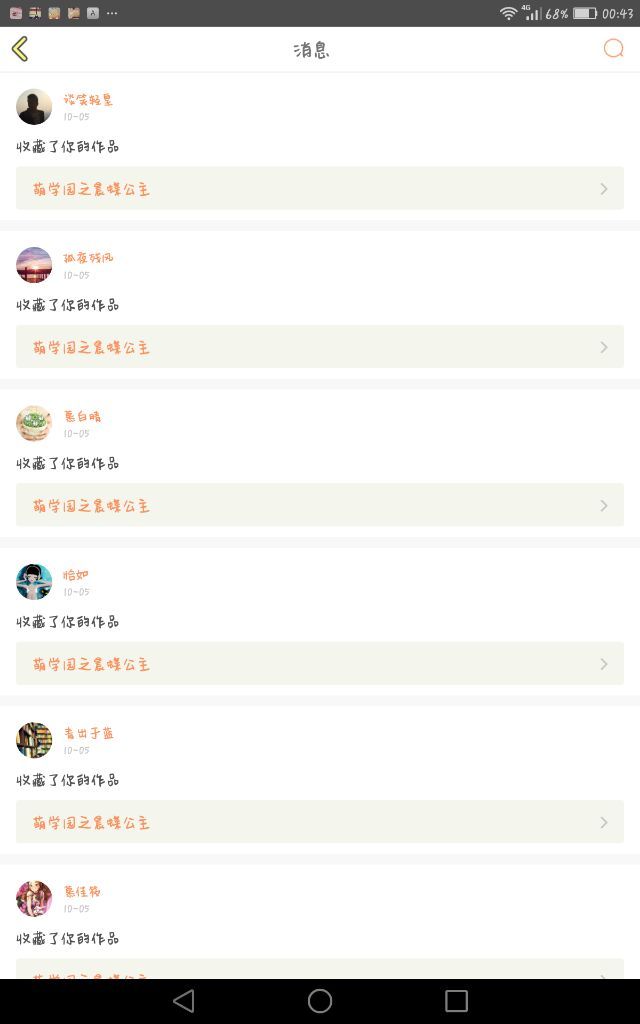640x1024 pixels.
Task: Tap the Android home circle button
Action: (x=320, y=1000)
